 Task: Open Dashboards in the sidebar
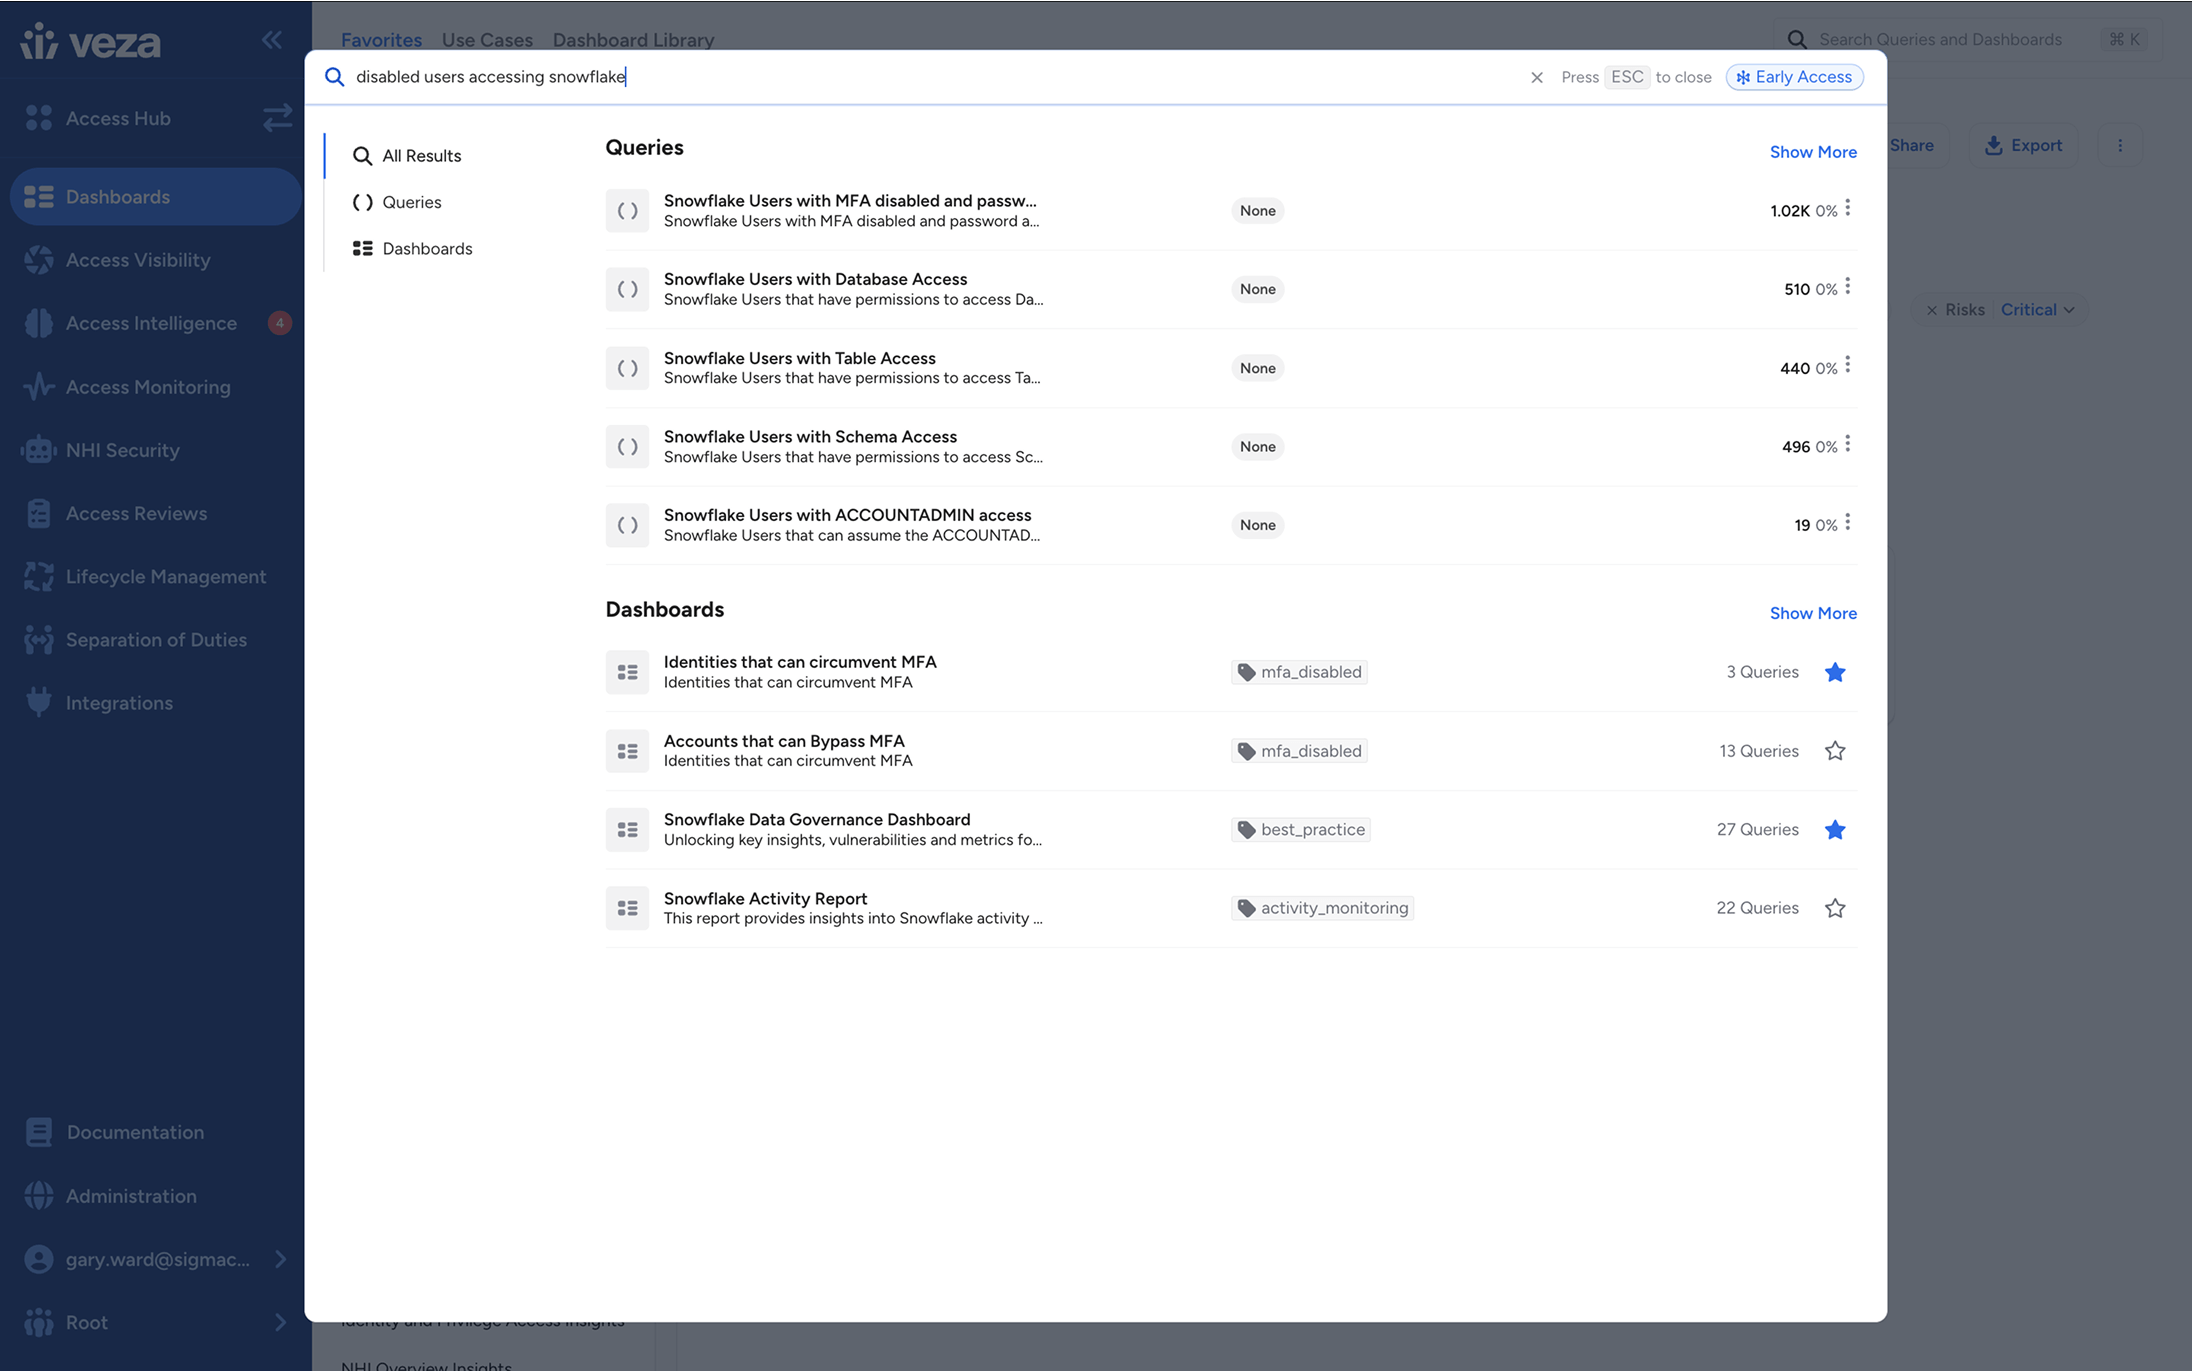[155, 197]
